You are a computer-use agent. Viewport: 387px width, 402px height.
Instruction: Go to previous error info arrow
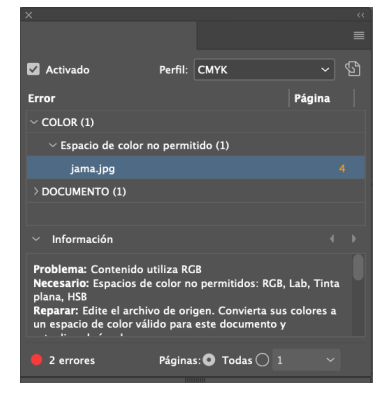tap(332, 239)
